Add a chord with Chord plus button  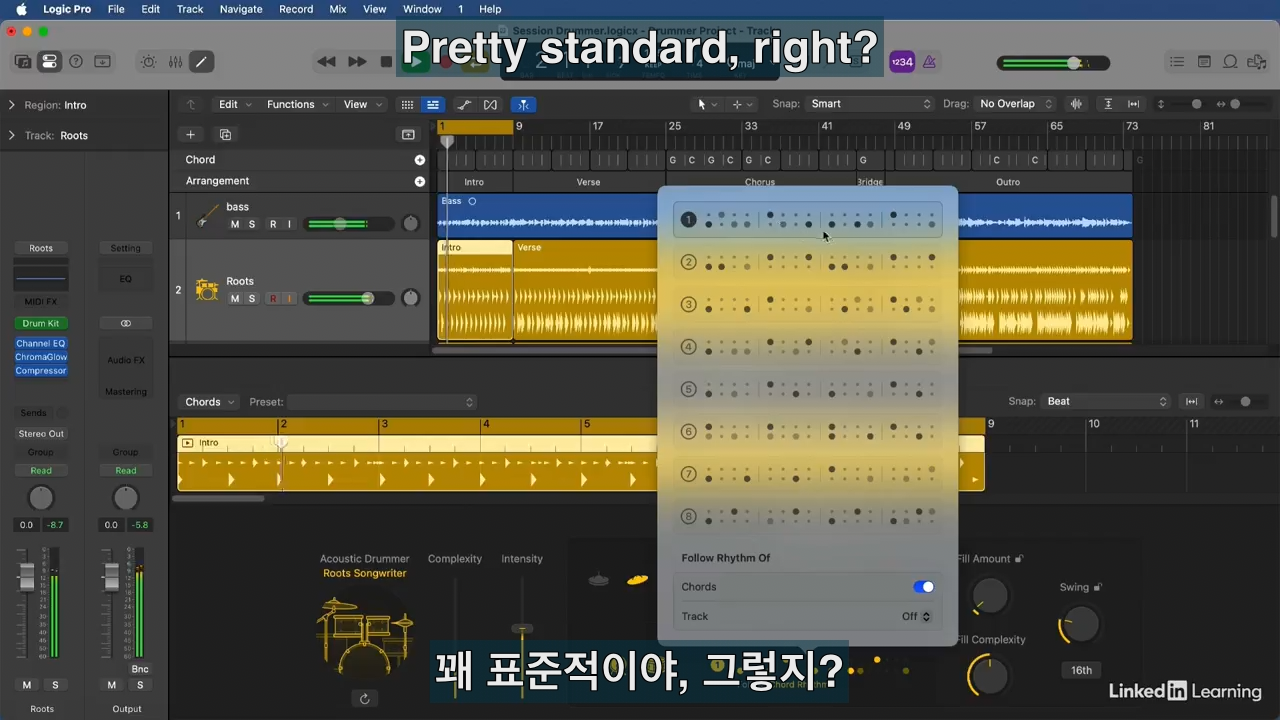tap(420, 160)
